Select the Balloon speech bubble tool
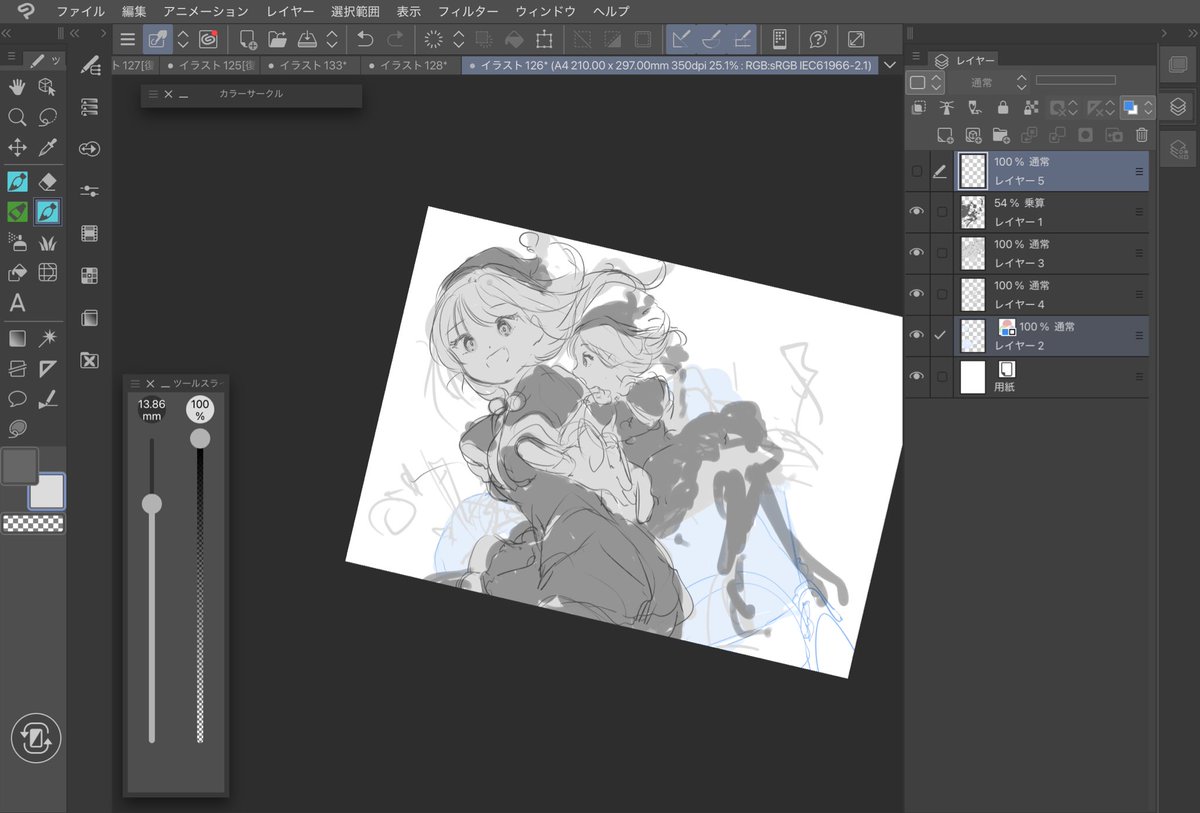The image size is (1200, 813). 17,398
